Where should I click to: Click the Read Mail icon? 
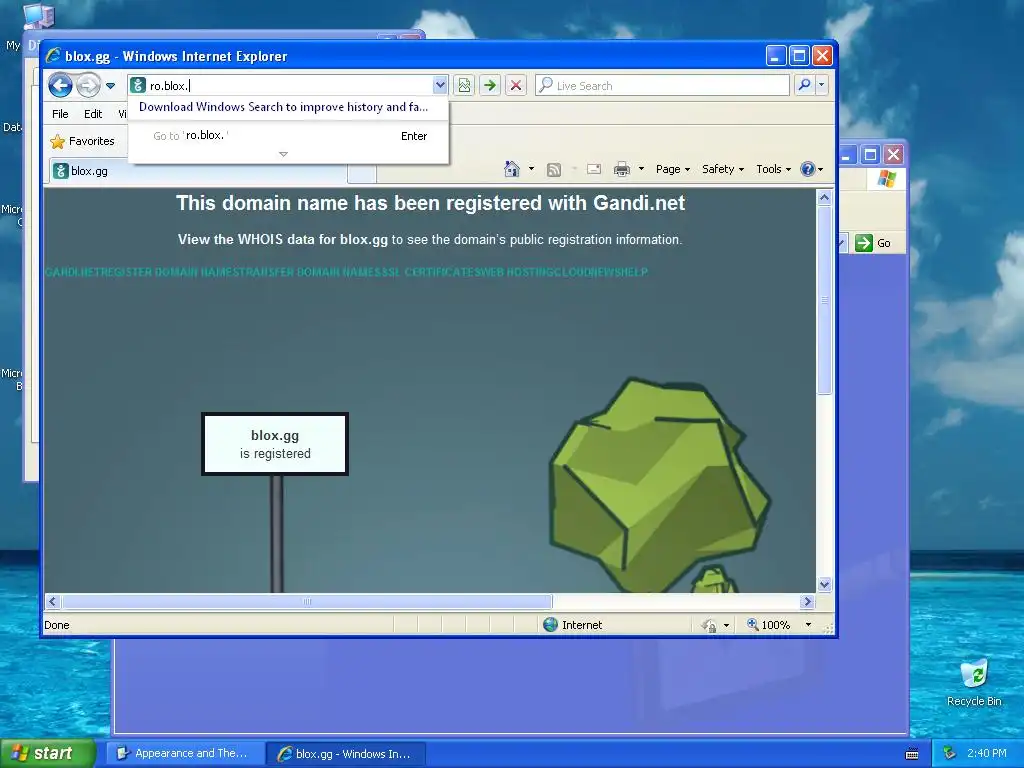coord(594,169)
